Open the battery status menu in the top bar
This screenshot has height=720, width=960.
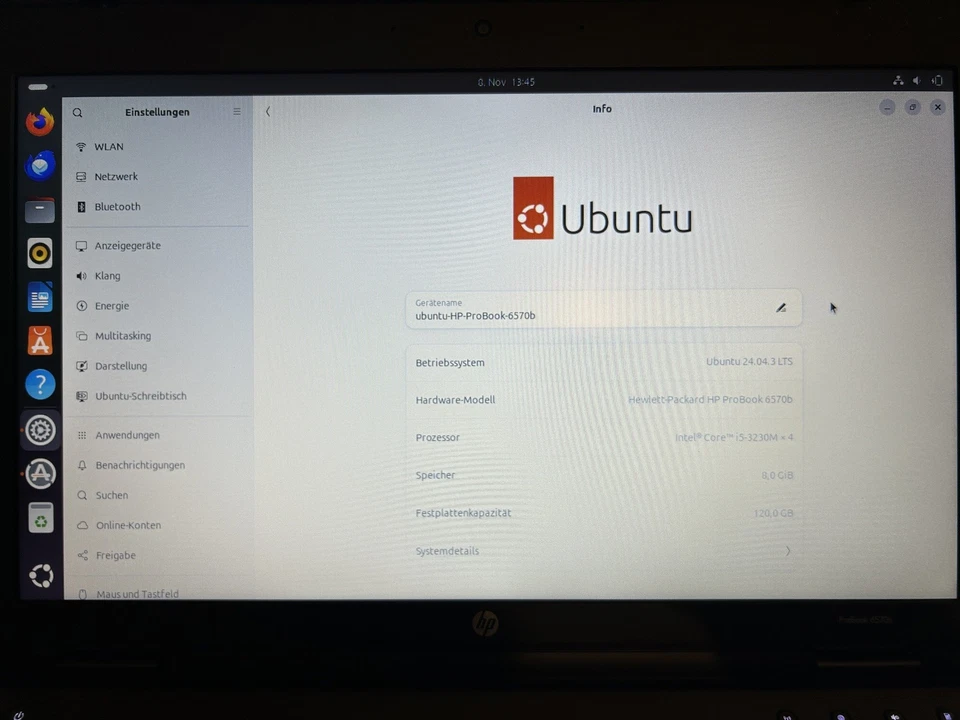[x=937, y=80]
